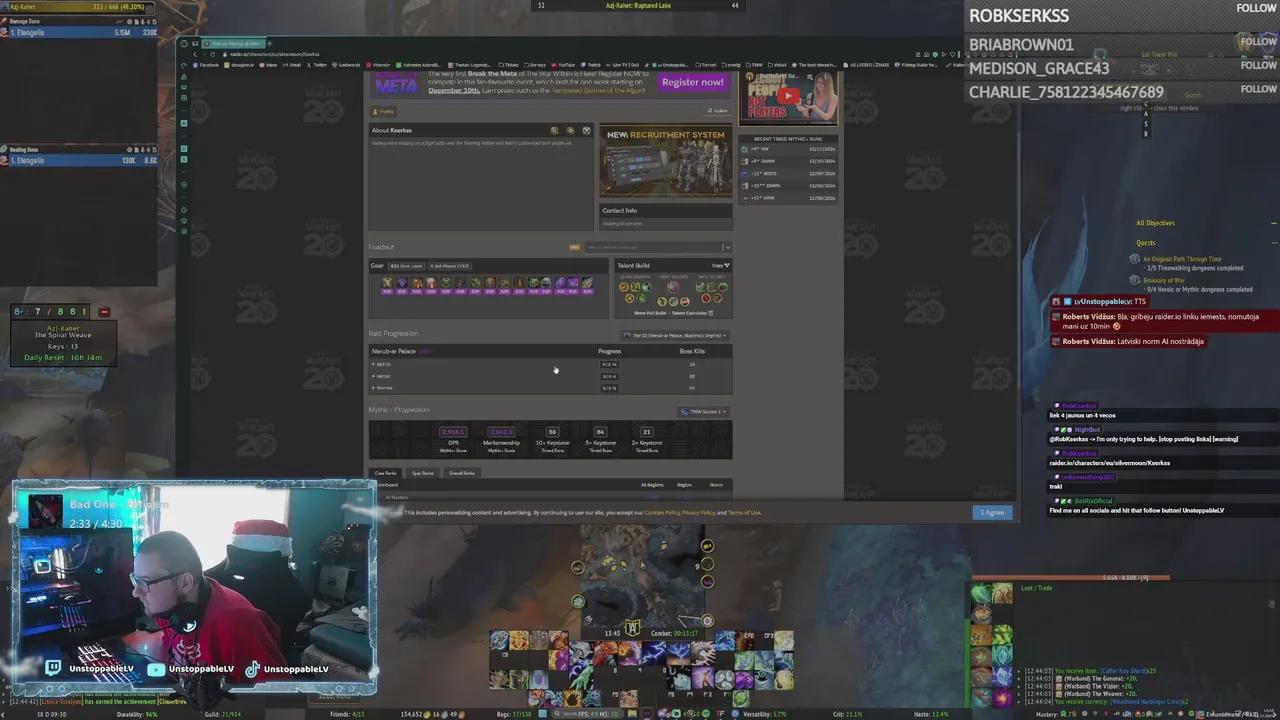Click the Update button above the About panel
1280x720 pixels.
(717, 111)
